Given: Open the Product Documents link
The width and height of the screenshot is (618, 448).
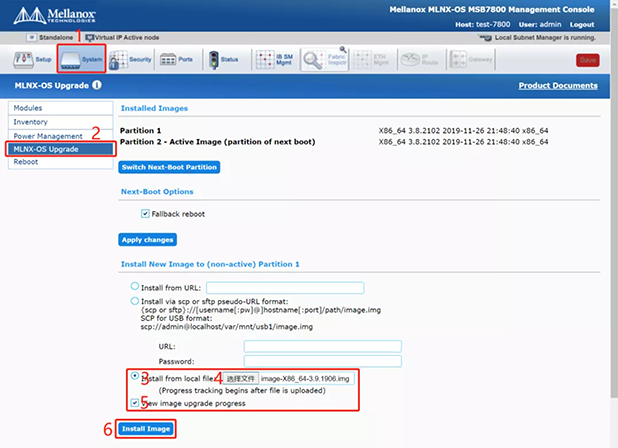Looking at the screenshot, I should coord(558,86).
